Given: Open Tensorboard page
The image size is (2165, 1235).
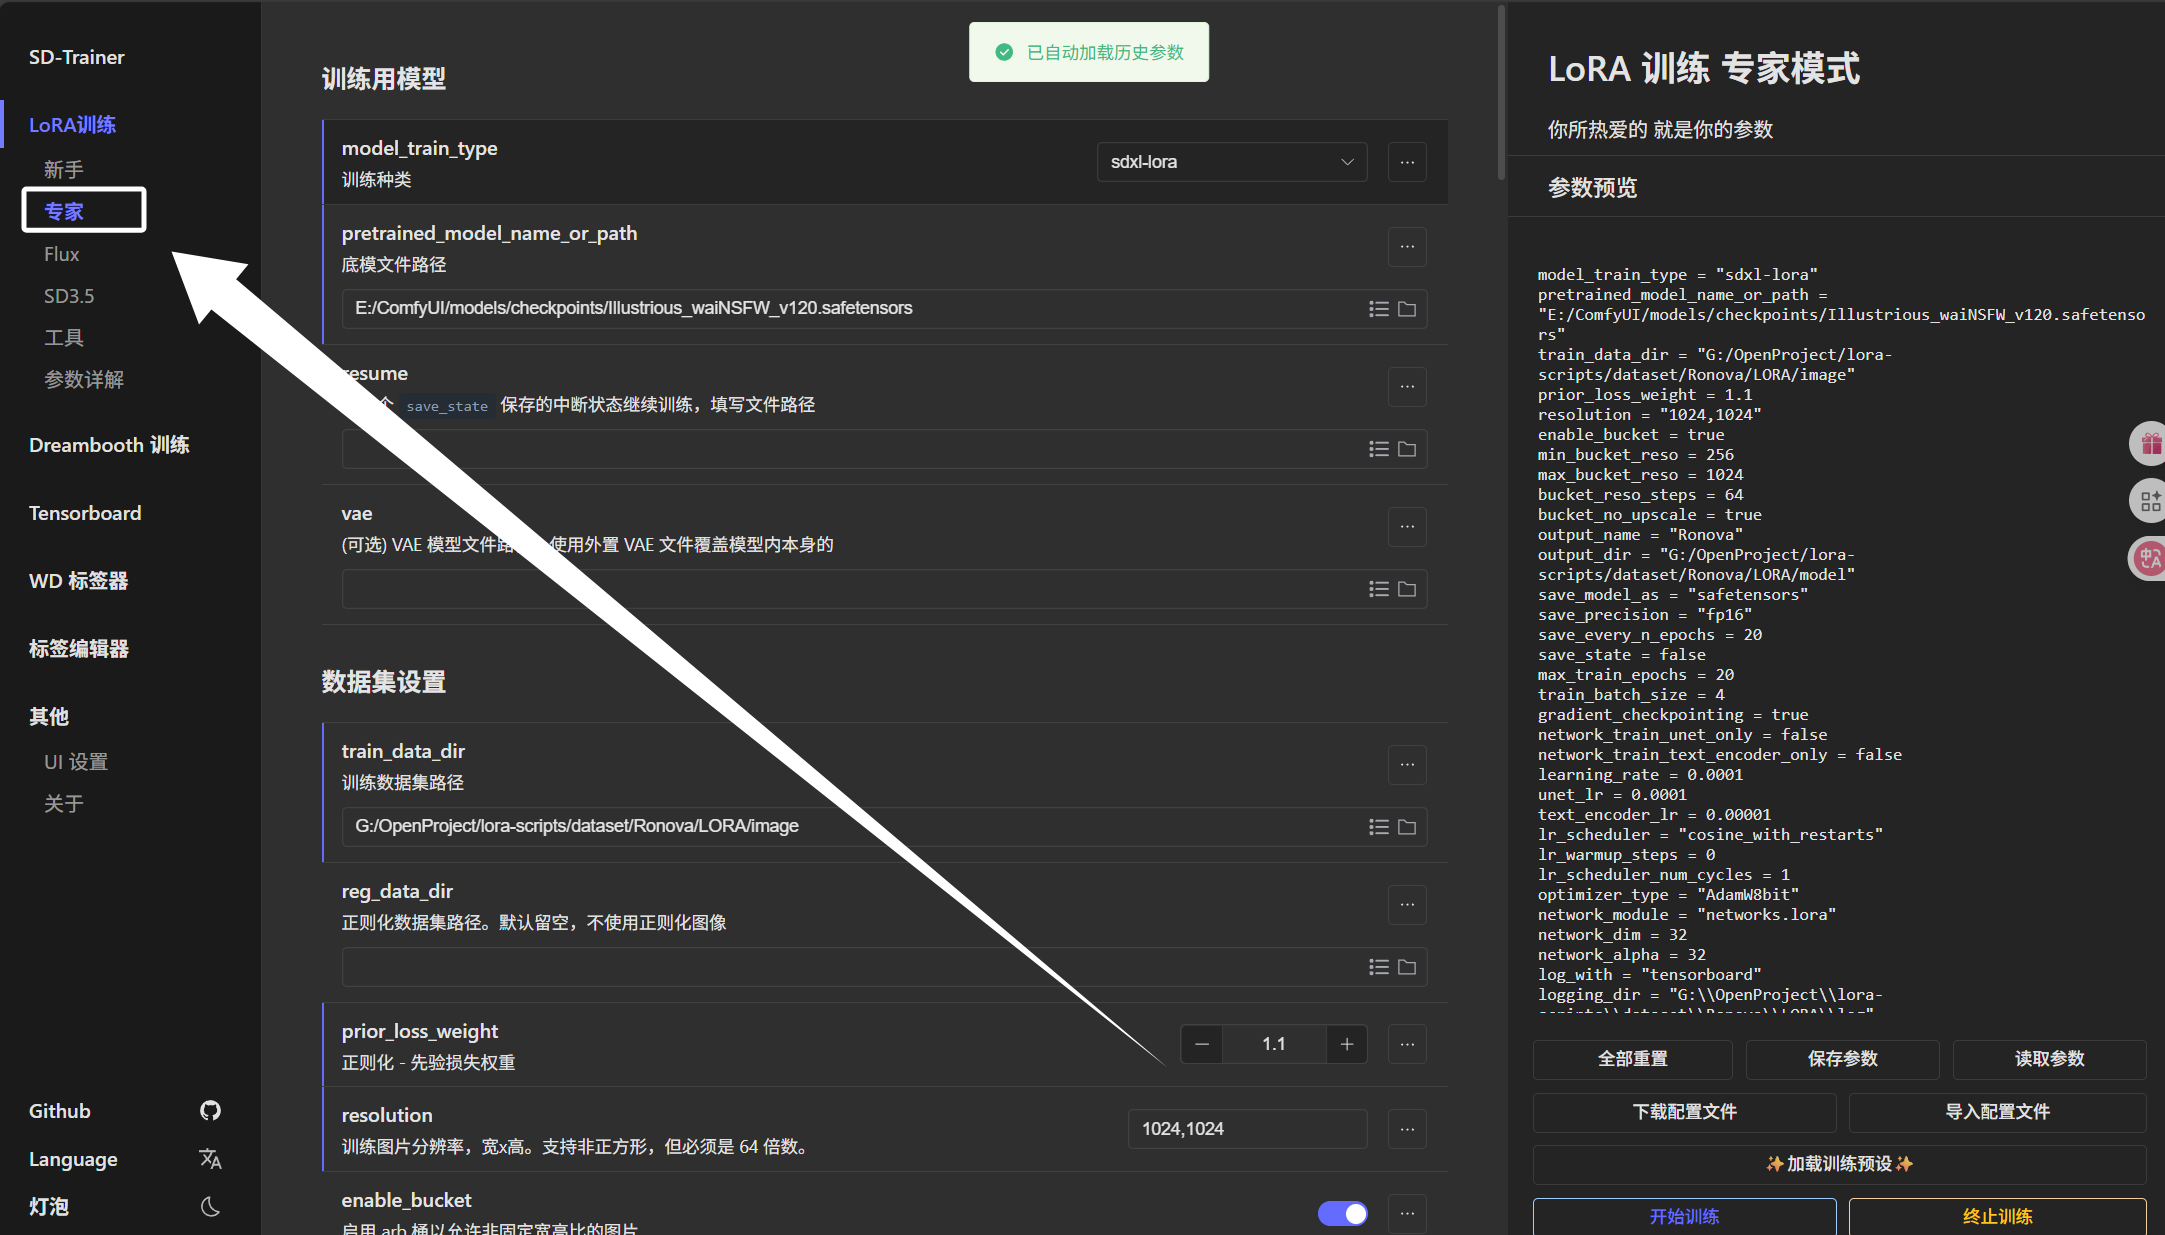Looking at the screenshot, I should [85, 513].
